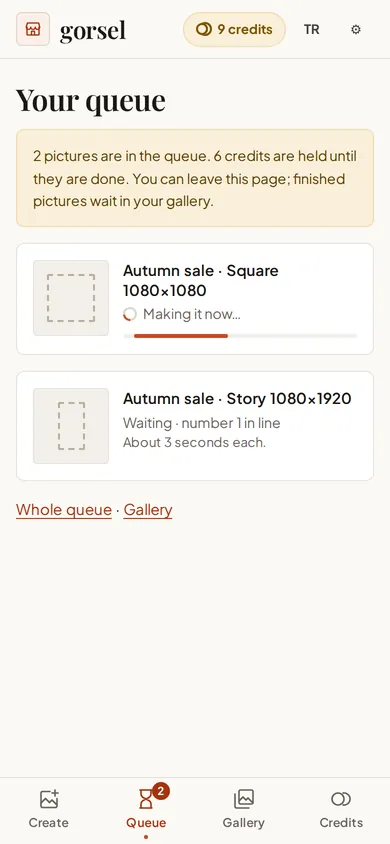Click the Create image-plus icon
The image size is (390, 844).
click(x=49, y=799)
